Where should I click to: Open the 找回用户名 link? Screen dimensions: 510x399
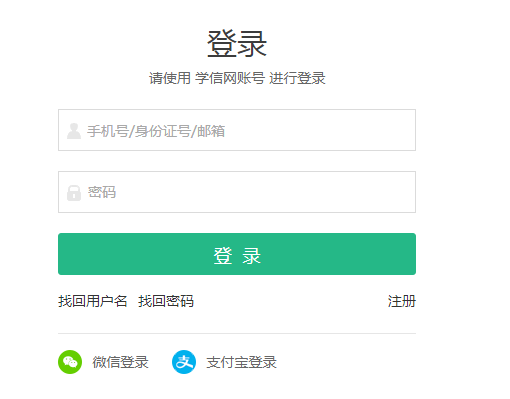[93, 301]
